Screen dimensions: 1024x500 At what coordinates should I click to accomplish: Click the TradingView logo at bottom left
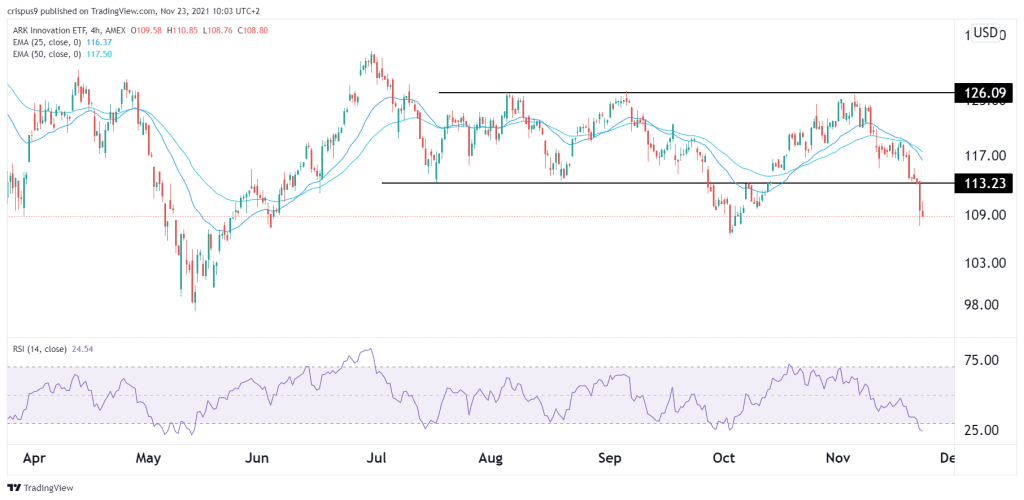click(x=40, y=488)
